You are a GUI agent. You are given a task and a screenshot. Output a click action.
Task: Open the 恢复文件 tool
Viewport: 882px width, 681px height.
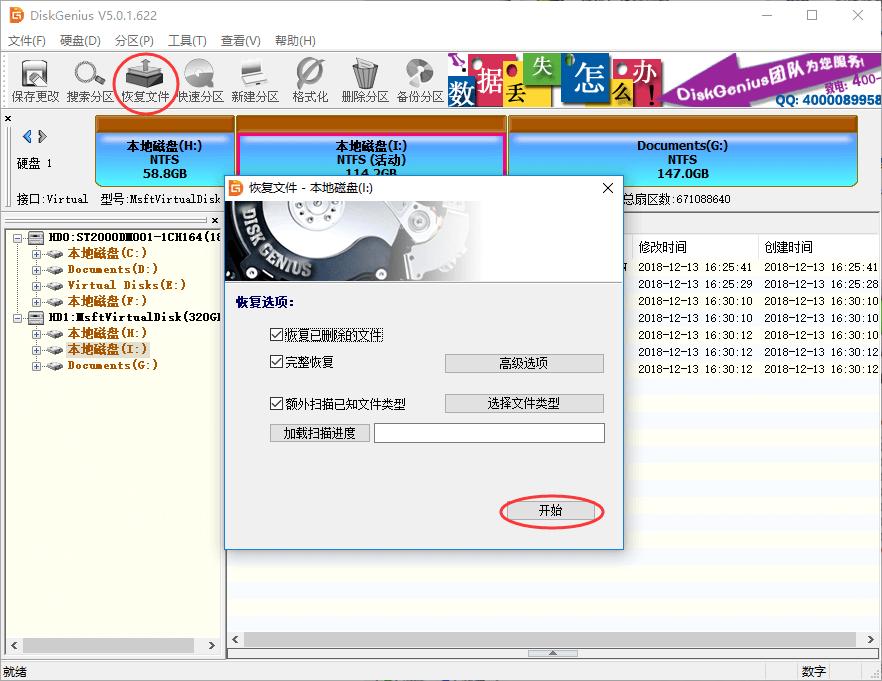tap(145, 80)
